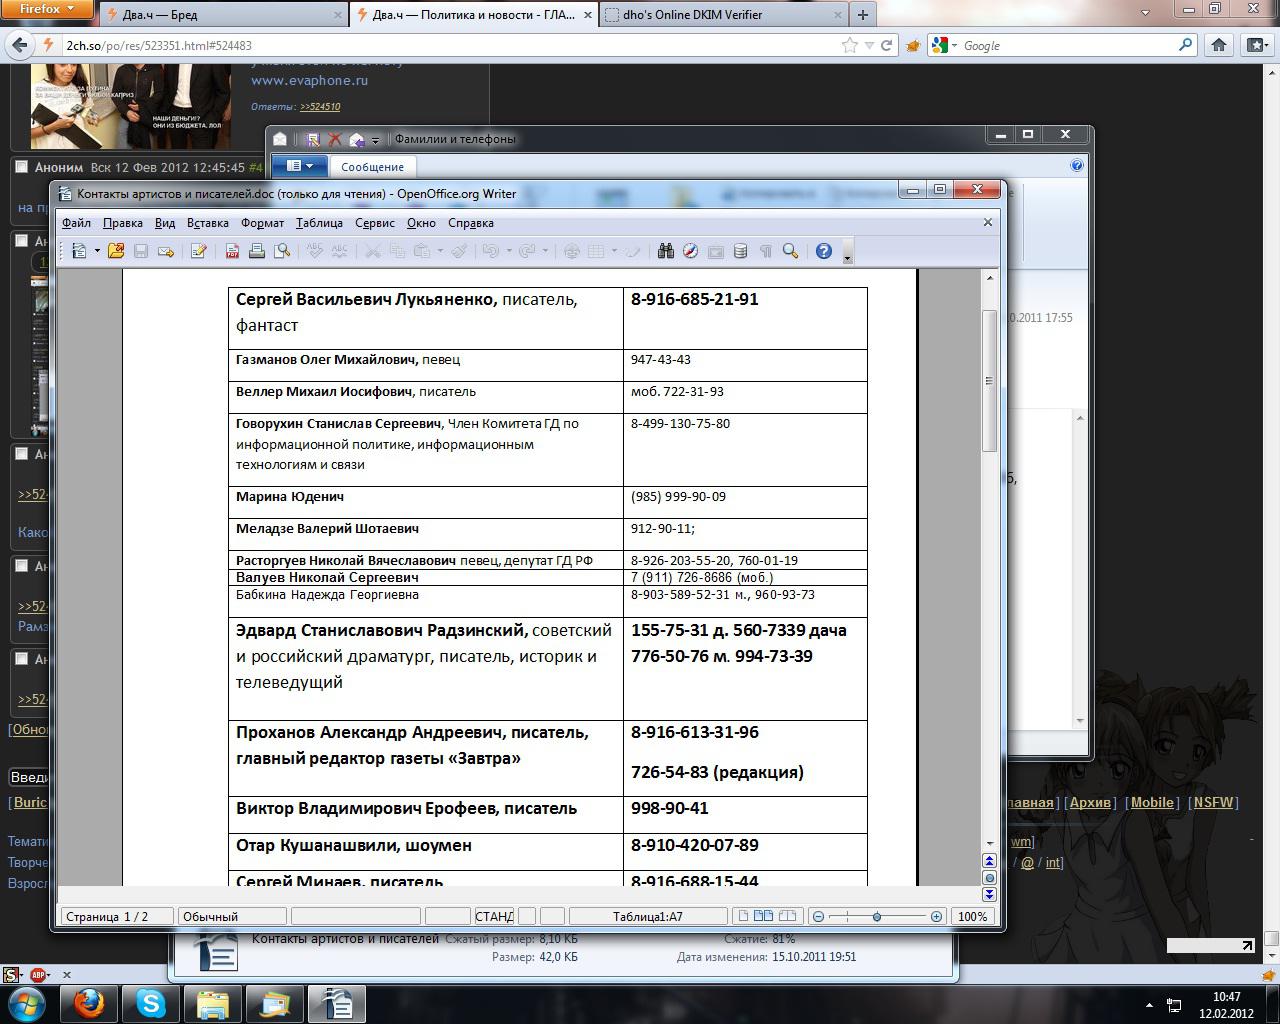The image size is (1280, 1024).
Task: Open the Справка menu
Action: point(470,223)
